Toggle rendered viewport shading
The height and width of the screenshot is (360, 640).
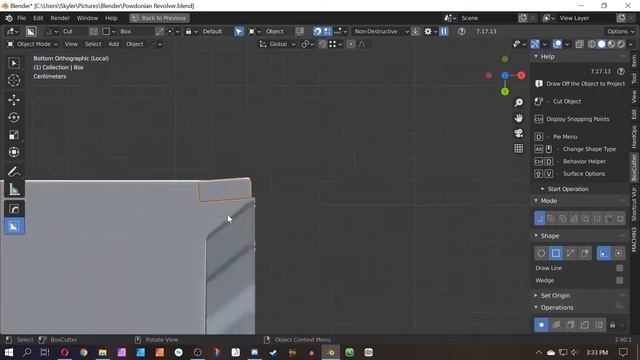(x=621, y=44)
